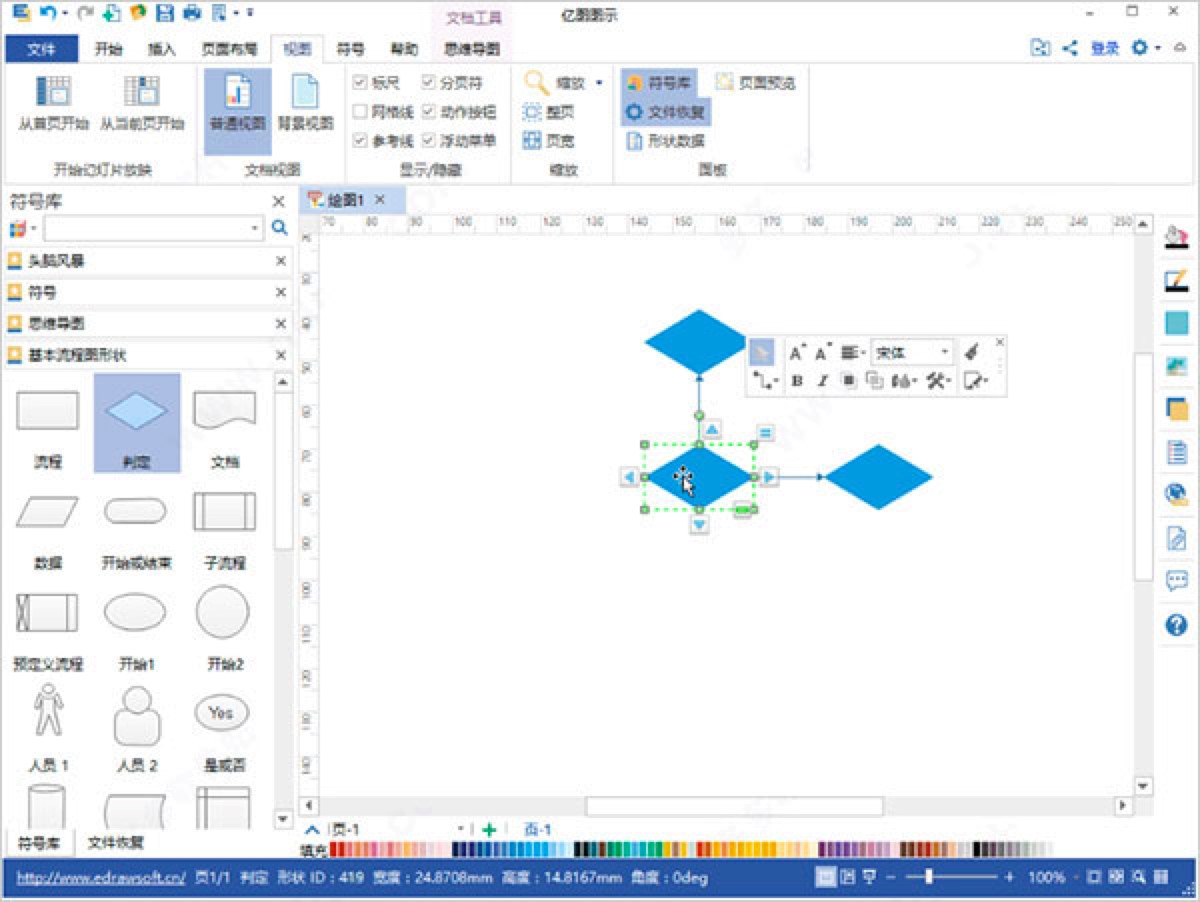Open the edrawsoft.cn link in status bar

pos(101,877)
